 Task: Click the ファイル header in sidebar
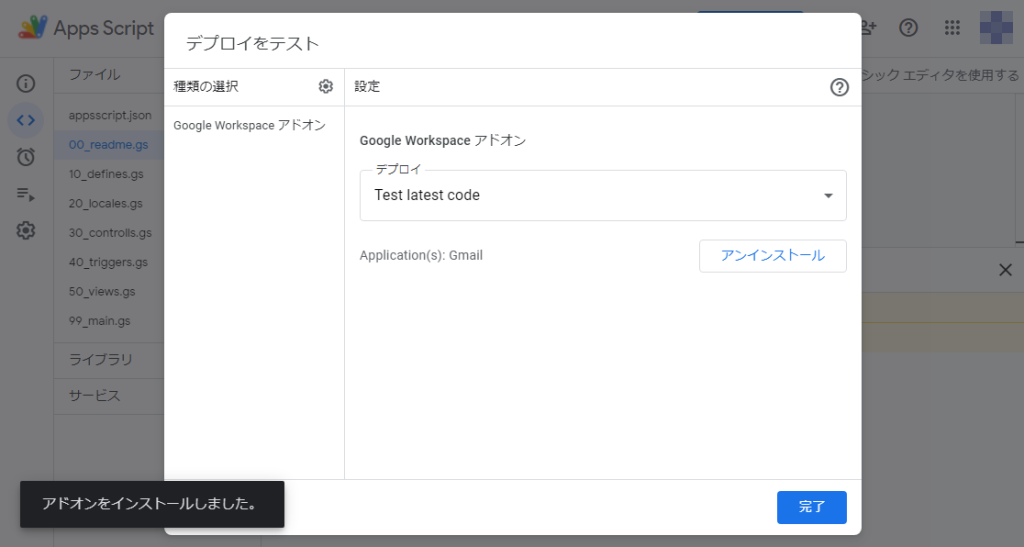pos(95,74)
